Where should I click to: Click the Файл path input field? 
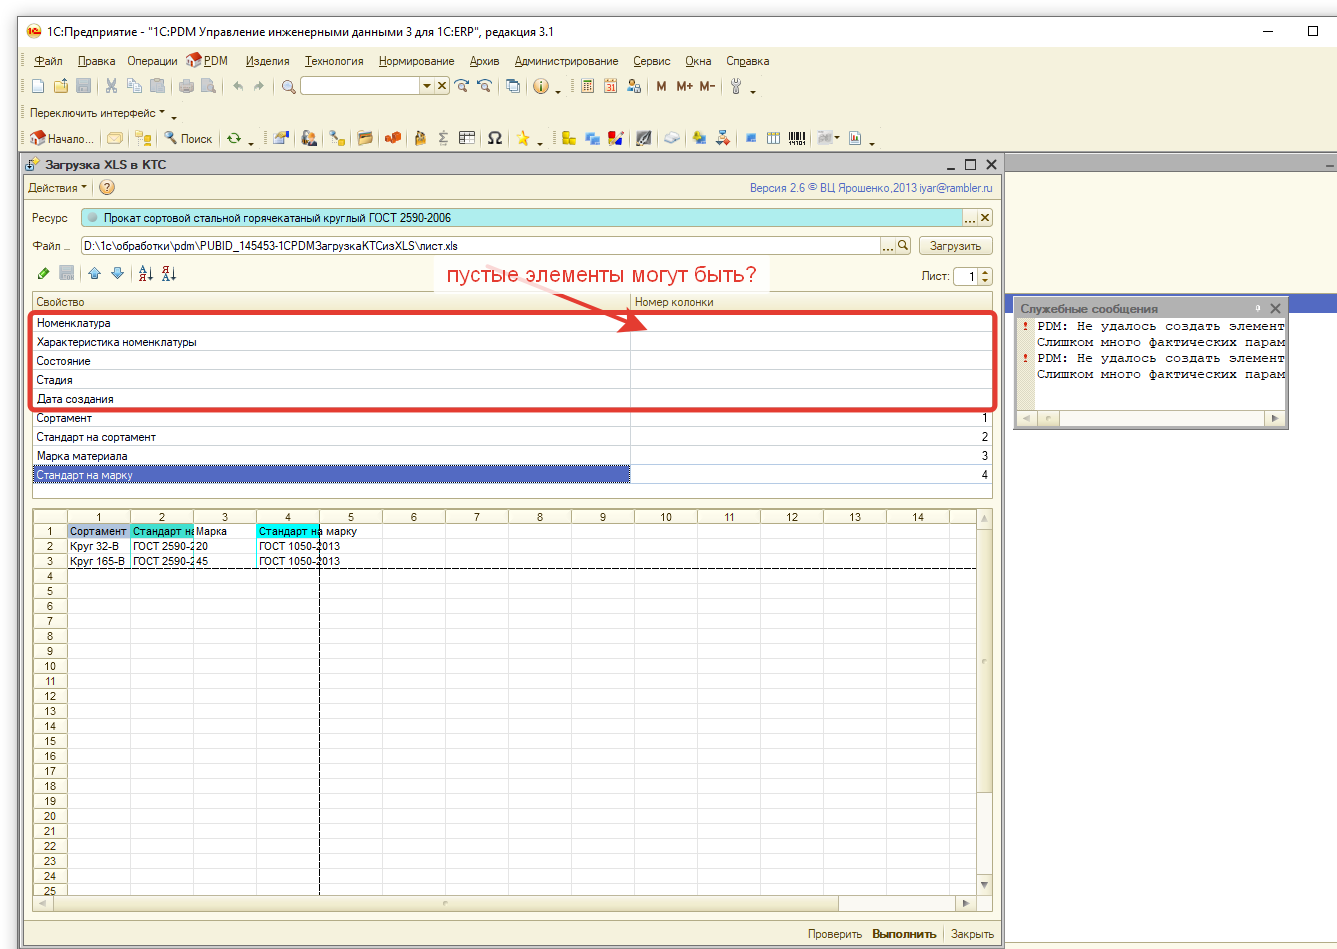click(x=480, y=246)
